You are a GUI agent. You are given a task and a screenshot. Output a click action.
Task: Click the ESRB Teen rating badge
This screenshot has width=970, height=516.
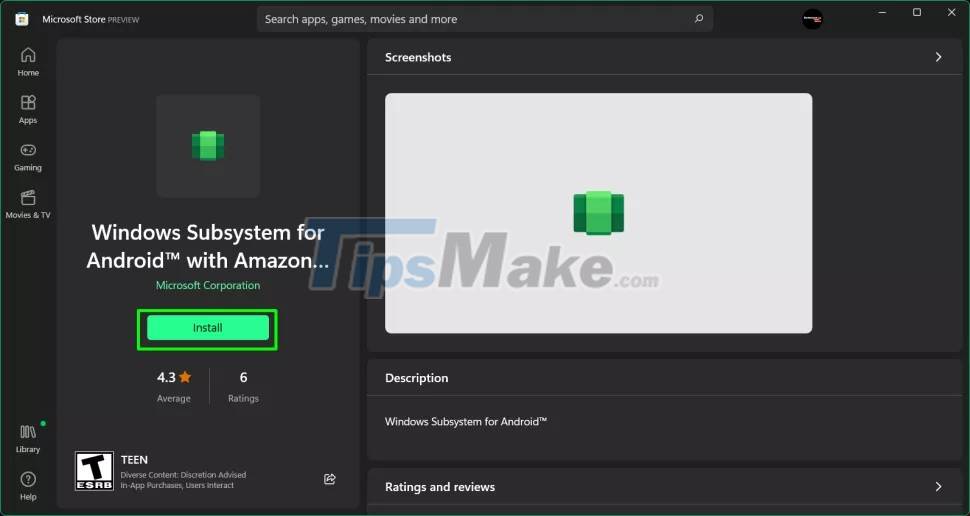[x=94, y=471]
